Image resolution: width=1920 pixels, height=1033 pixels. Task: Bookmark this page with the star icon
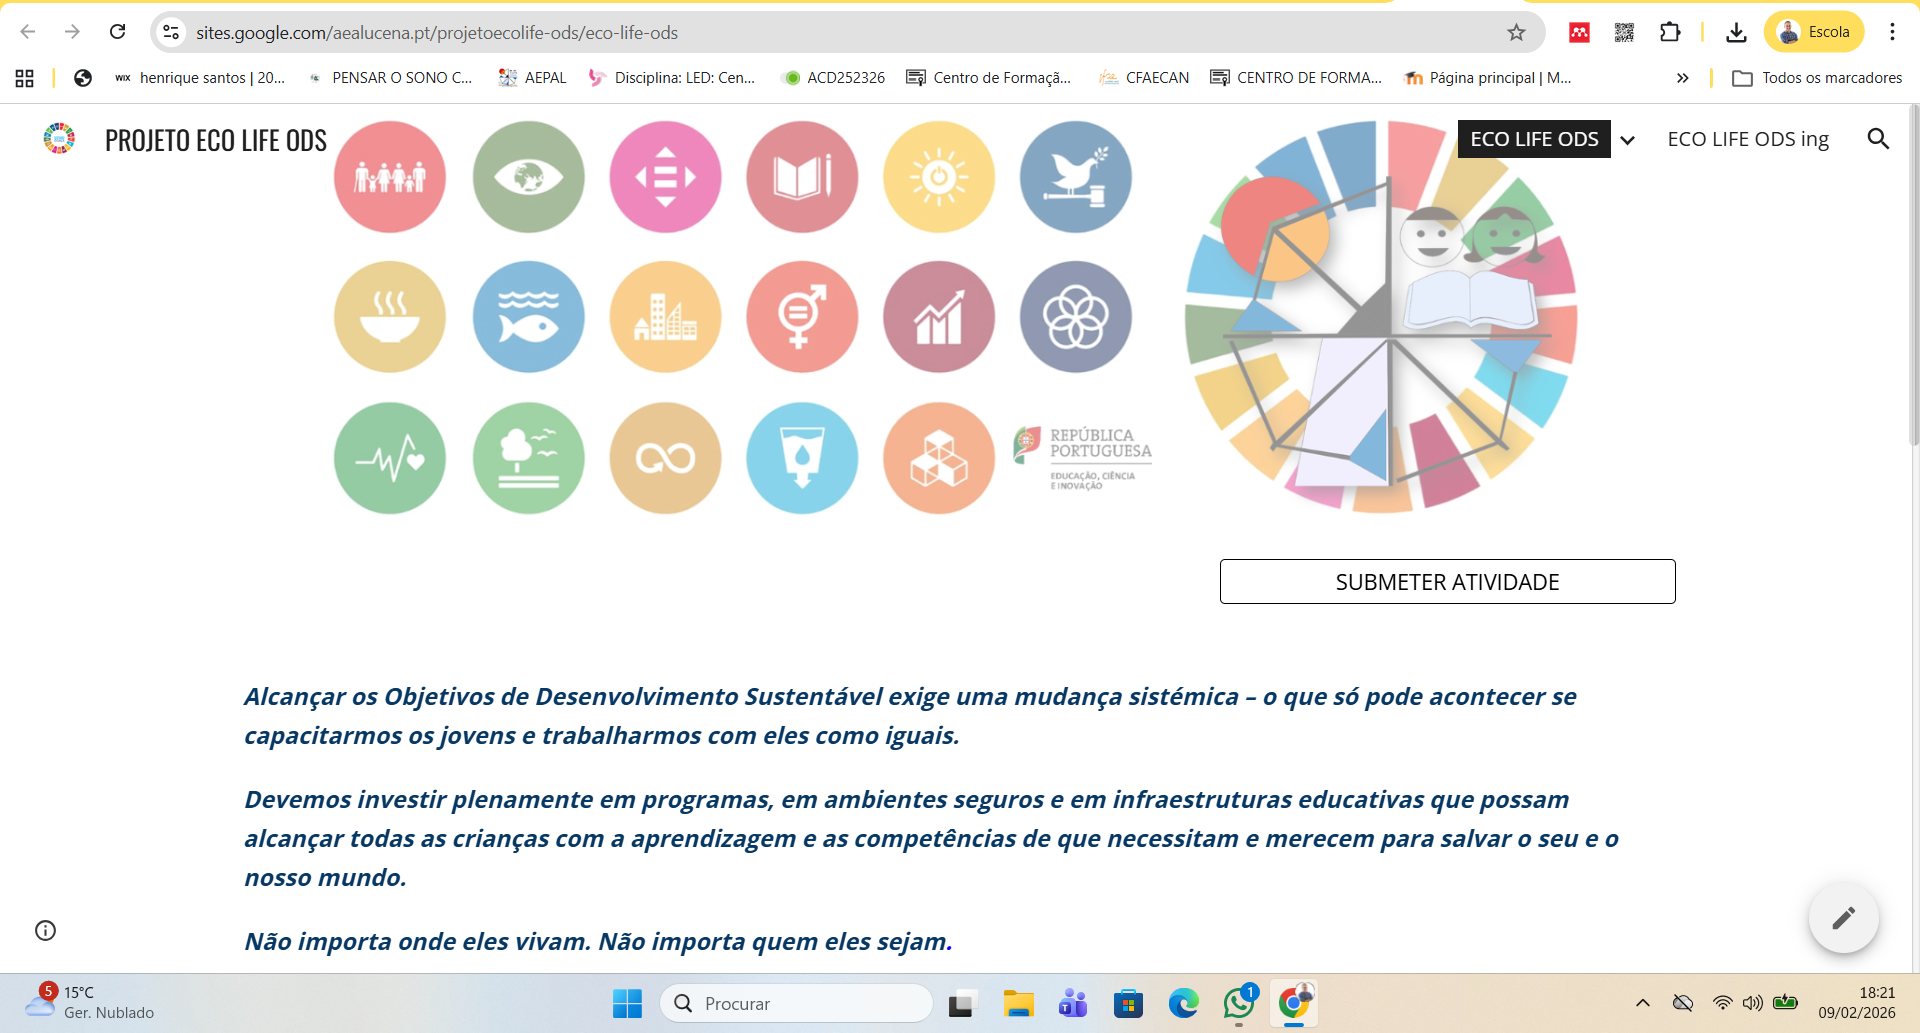pos(1516,32)
